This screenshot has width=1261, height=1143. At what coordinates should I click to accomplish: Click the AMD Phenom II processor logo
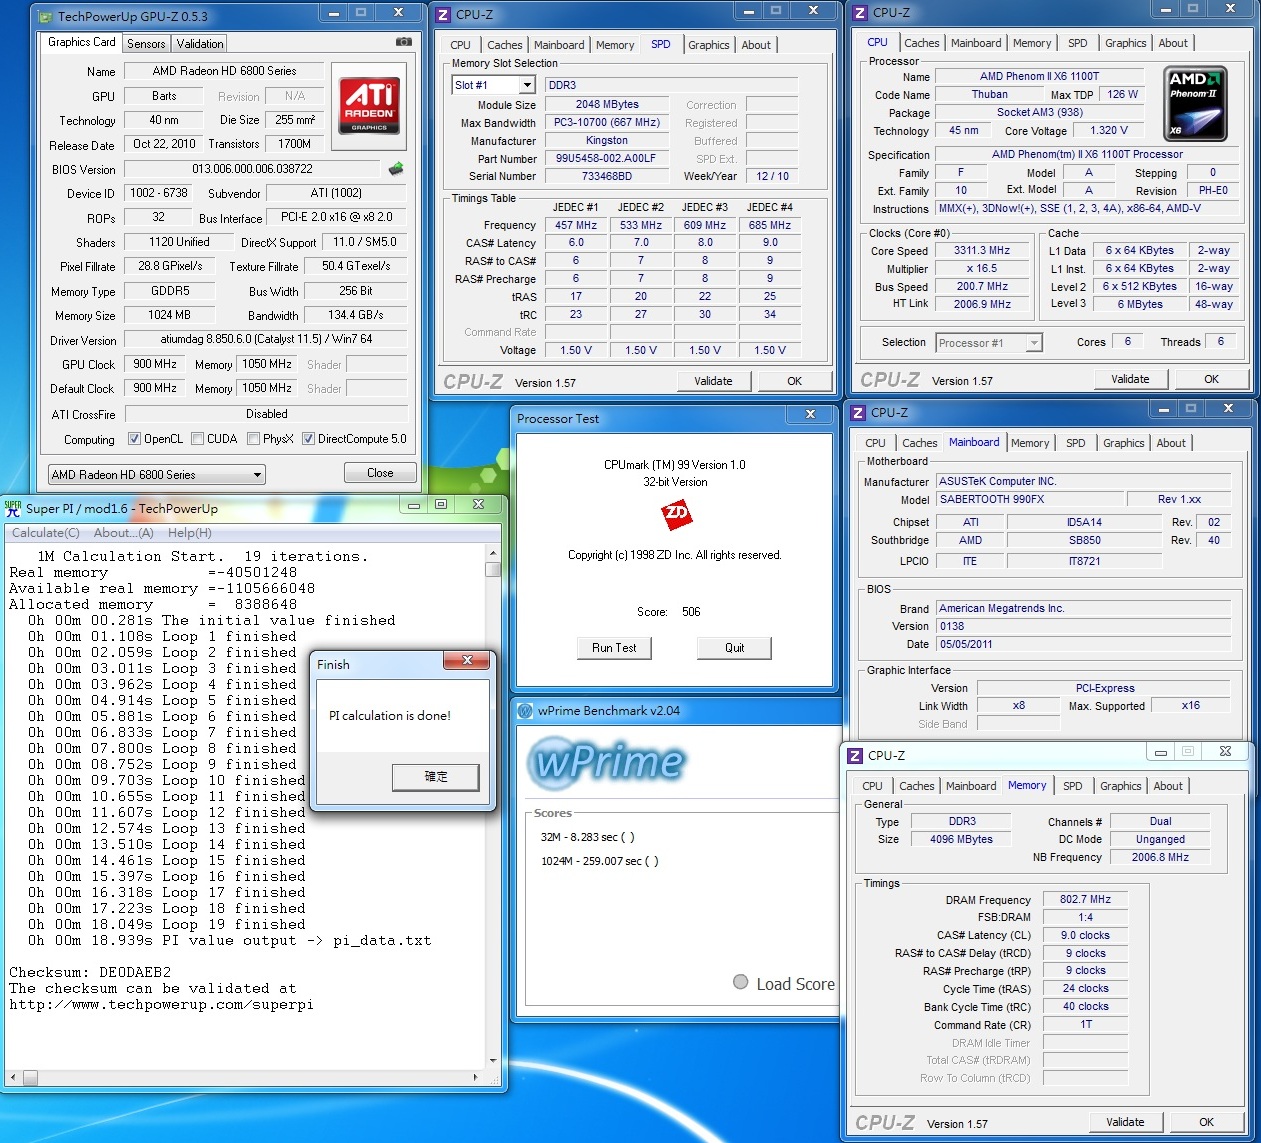pyautogui.click(x=1195, y=103)
